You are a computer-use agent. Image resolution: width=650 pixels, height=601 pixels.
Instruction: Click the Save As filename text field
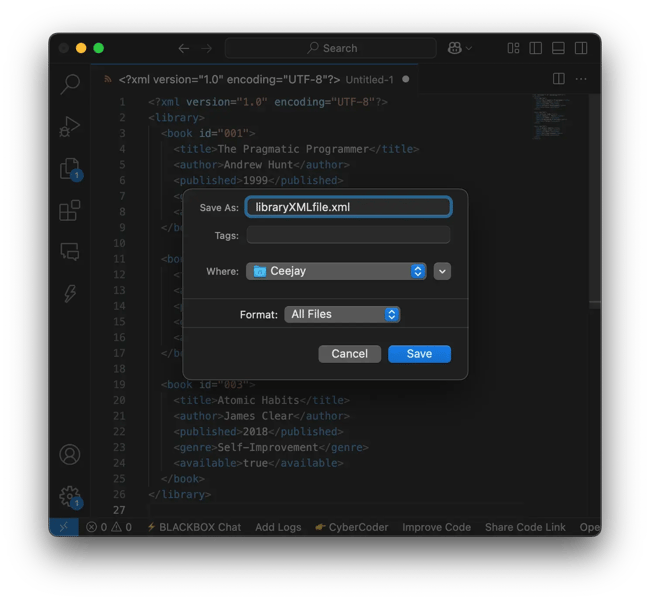[x=348, y=207]
